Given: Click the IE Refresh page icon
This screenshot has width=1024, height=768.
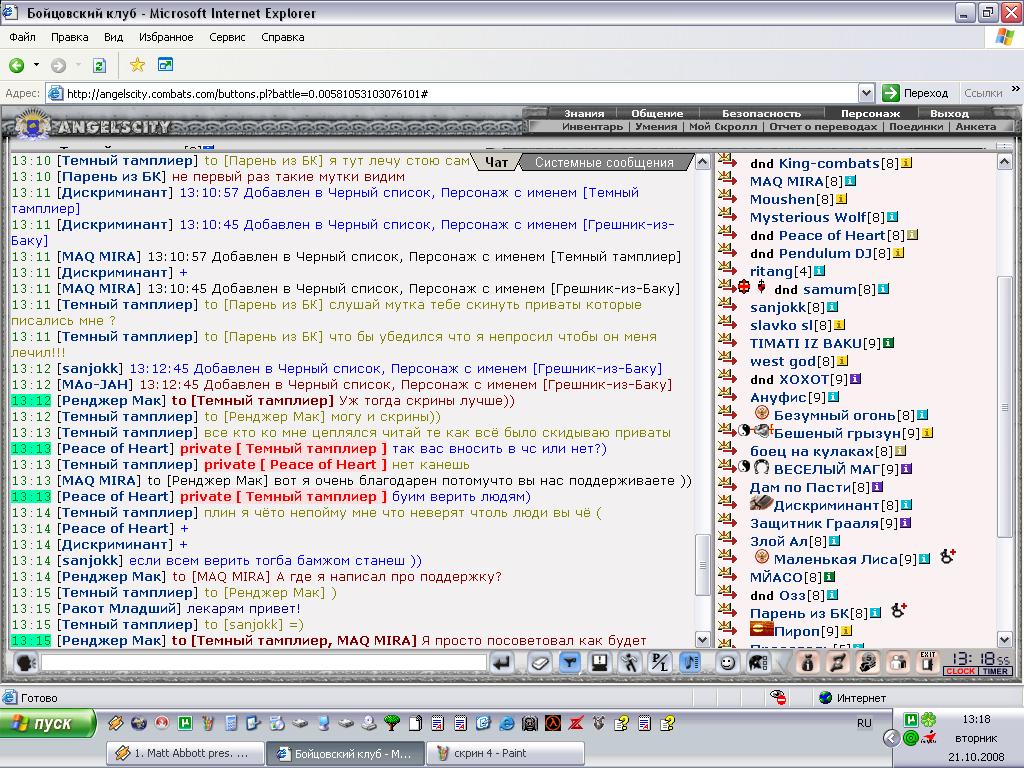Looking at the screenshot, I should pyautogui.click(x=99, y=65).
